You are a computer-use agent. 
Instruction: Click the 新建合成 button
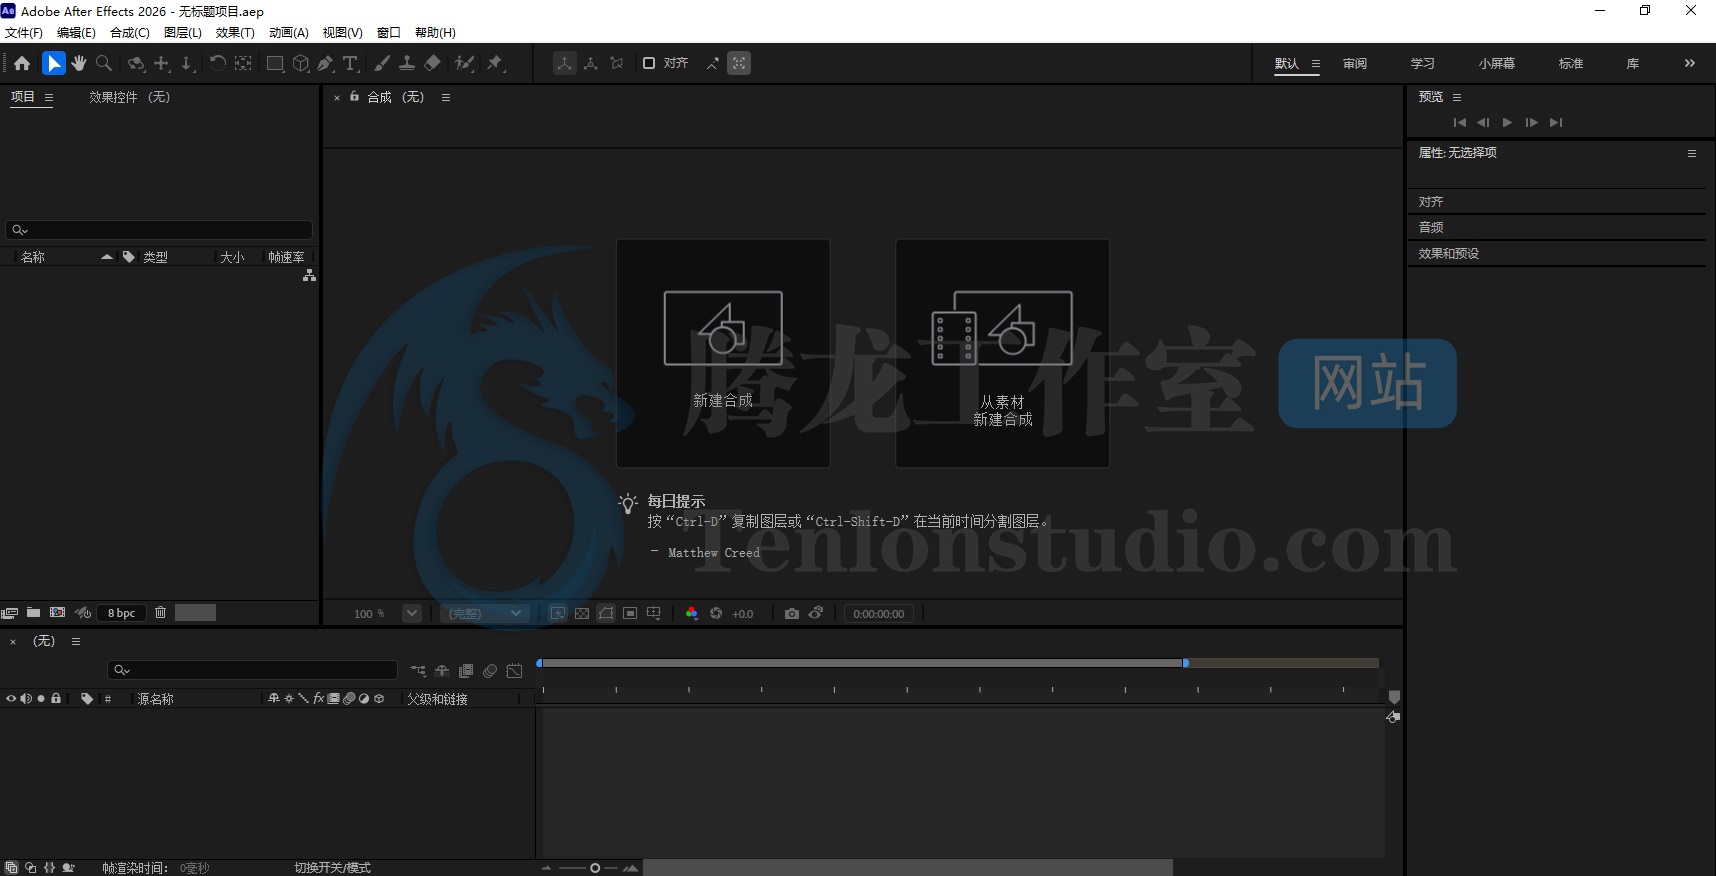pos(723,353)
